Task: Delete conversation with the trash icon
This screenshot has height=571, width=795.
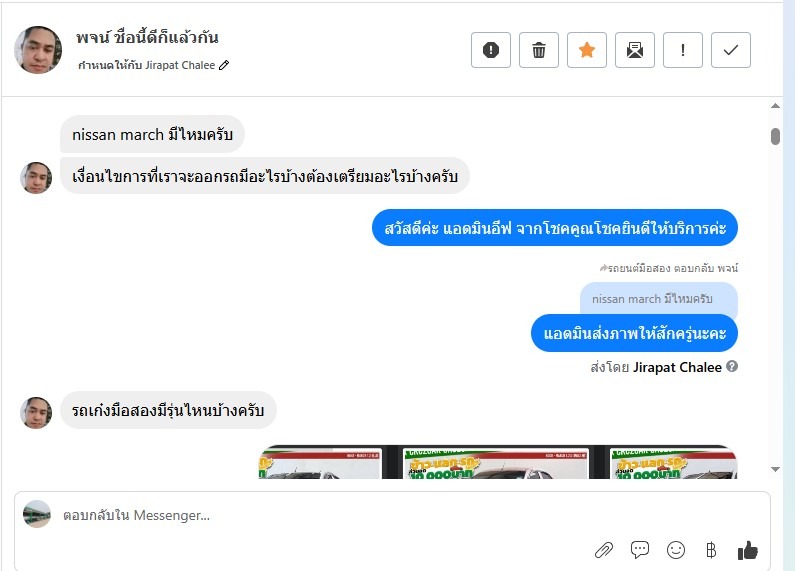Action: [538, 50]
